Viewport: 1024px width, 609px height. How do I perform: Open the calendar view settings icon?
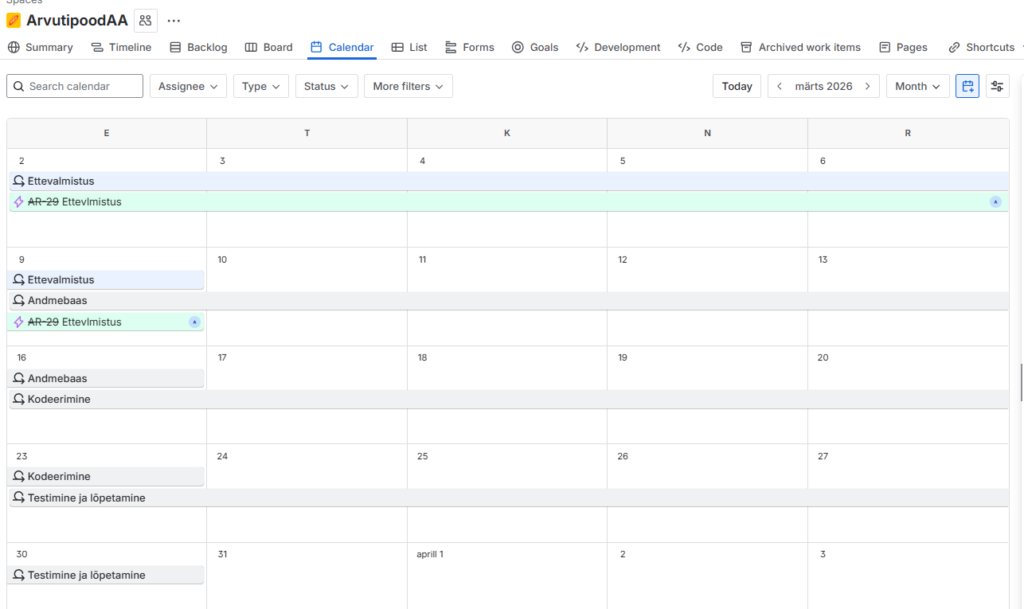997,86
